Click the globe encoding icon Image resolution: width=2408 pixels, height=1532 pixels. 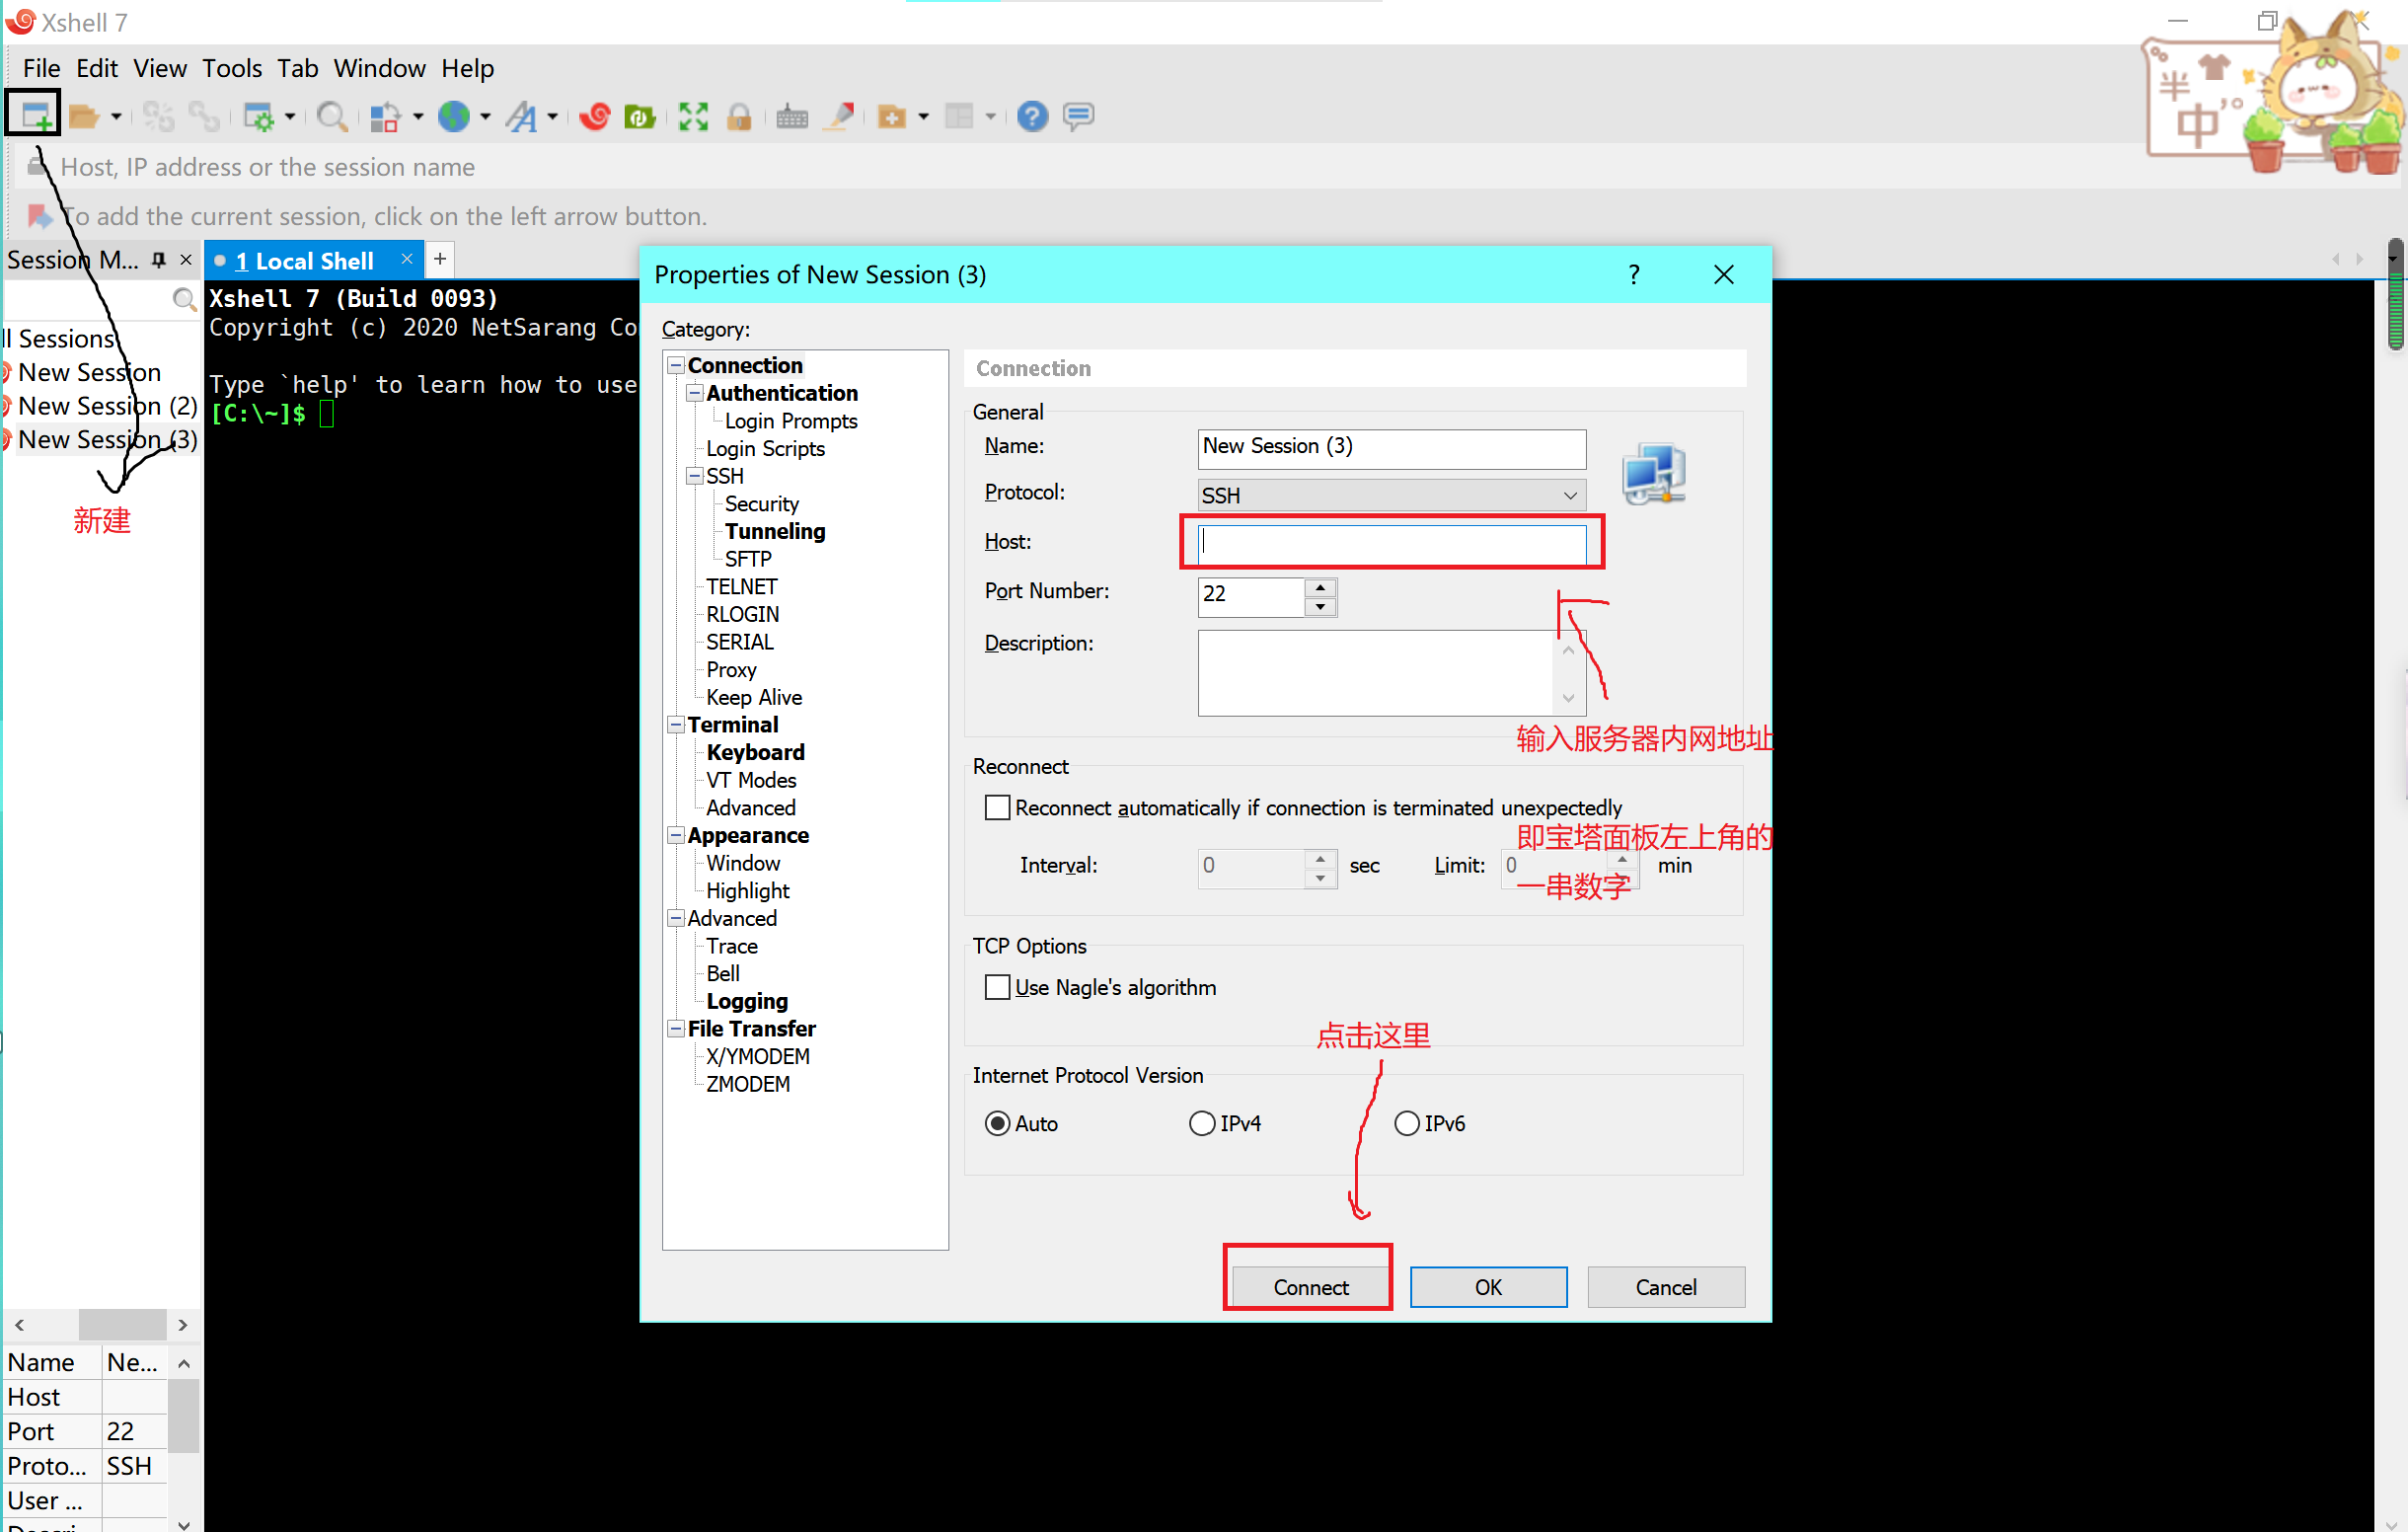pyautogui.click(x=454, y=117)
